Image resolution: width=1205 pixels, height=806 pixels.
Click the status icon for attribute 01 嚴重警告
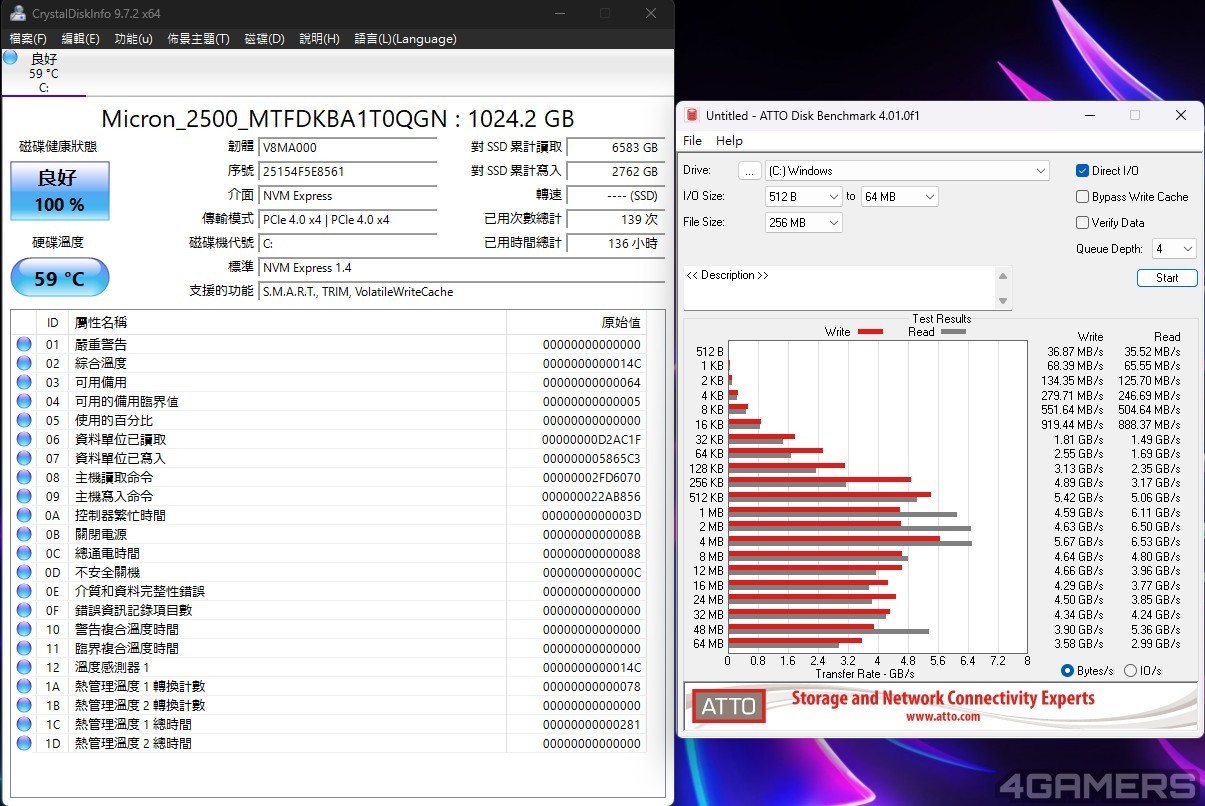point(24,344)
